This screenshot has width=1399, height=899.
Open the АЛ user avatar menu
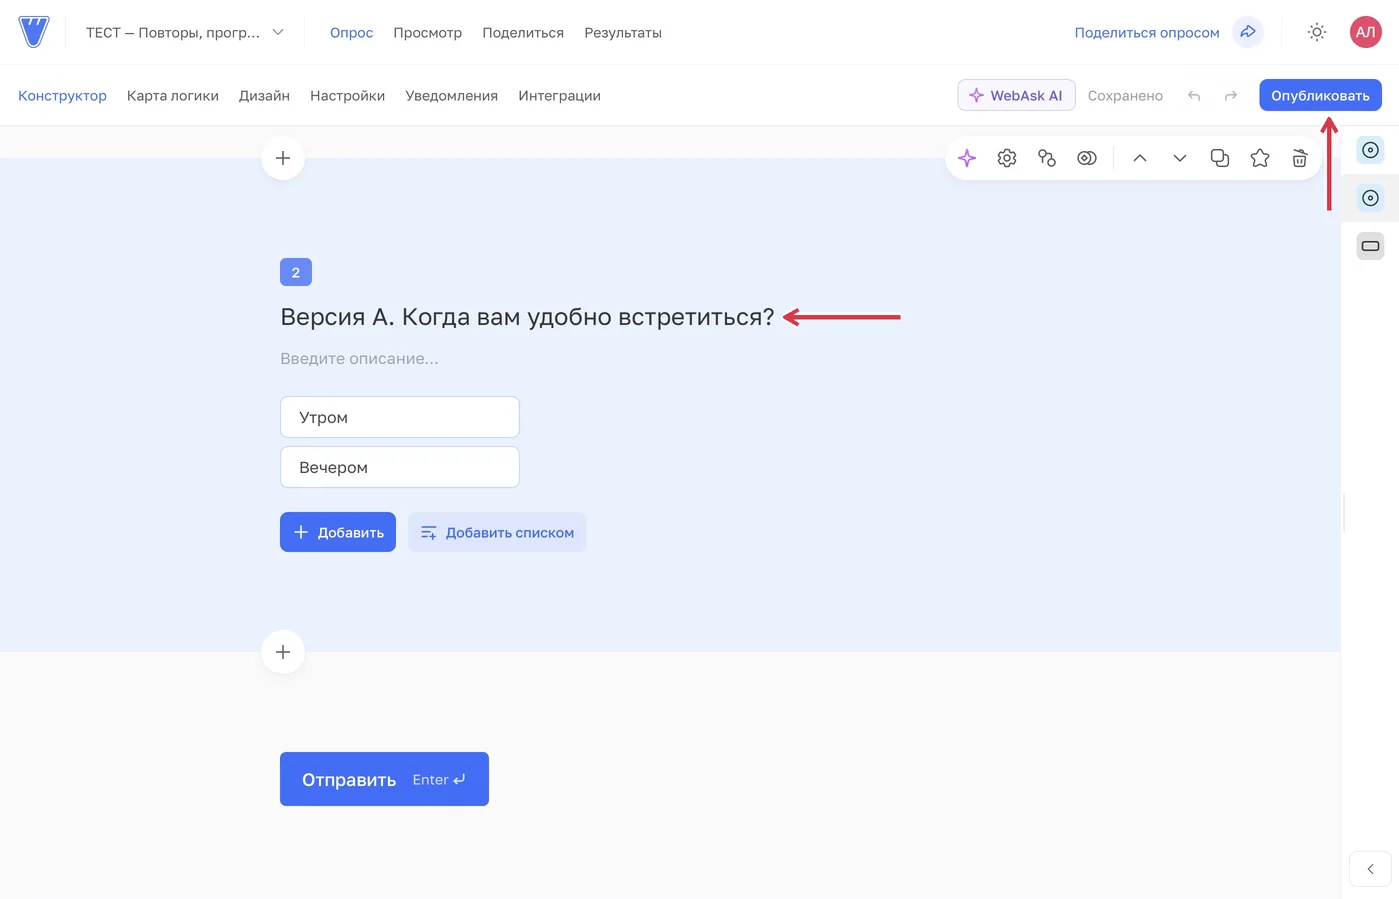click(x=1366, y=32)
